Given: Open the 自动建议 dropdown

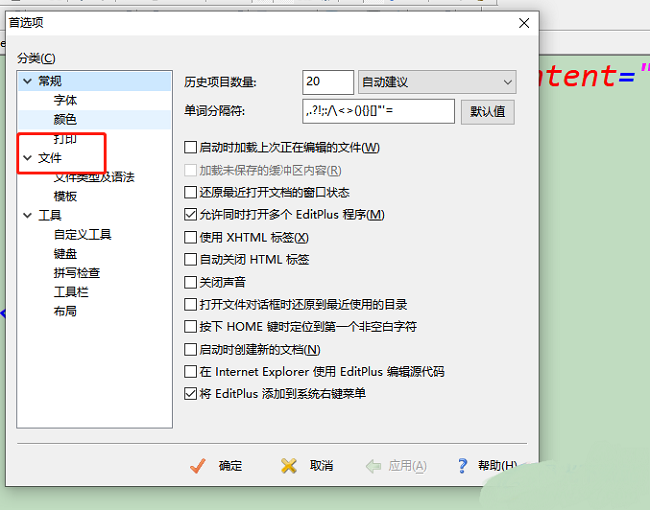Looking at the screenshot, I should coord(437,82).
